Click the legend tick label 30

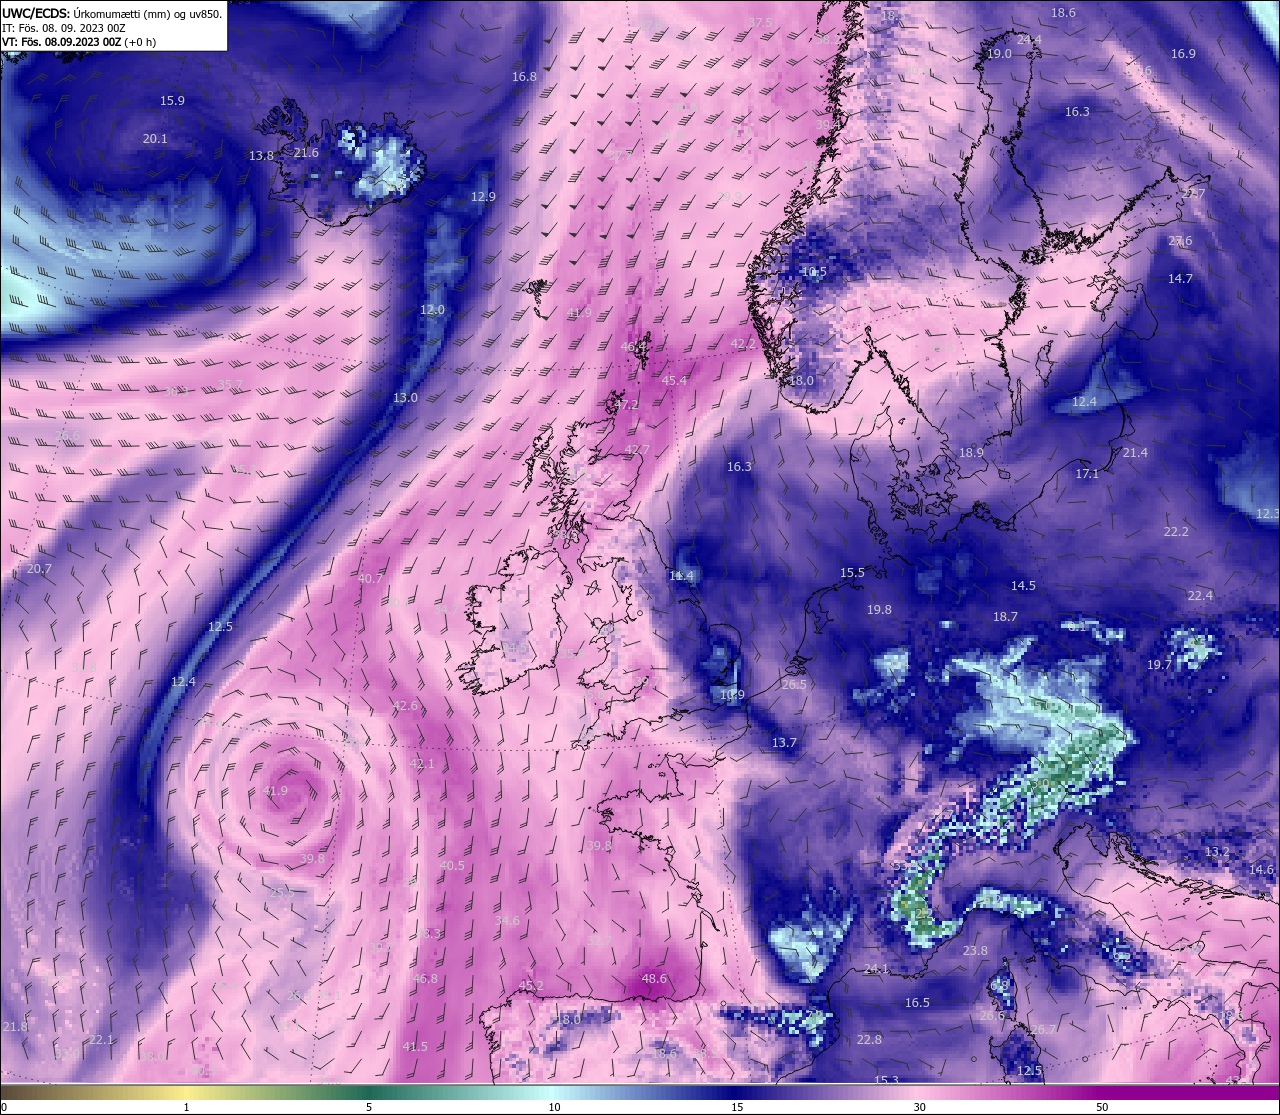click(x=919, y=1107)
